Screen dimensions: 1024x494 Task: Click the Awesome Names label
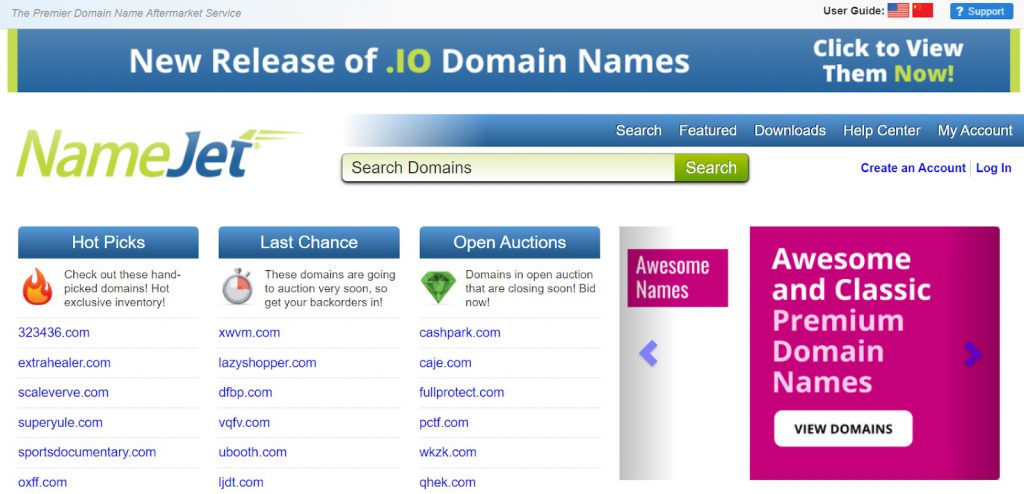point(677,278)
